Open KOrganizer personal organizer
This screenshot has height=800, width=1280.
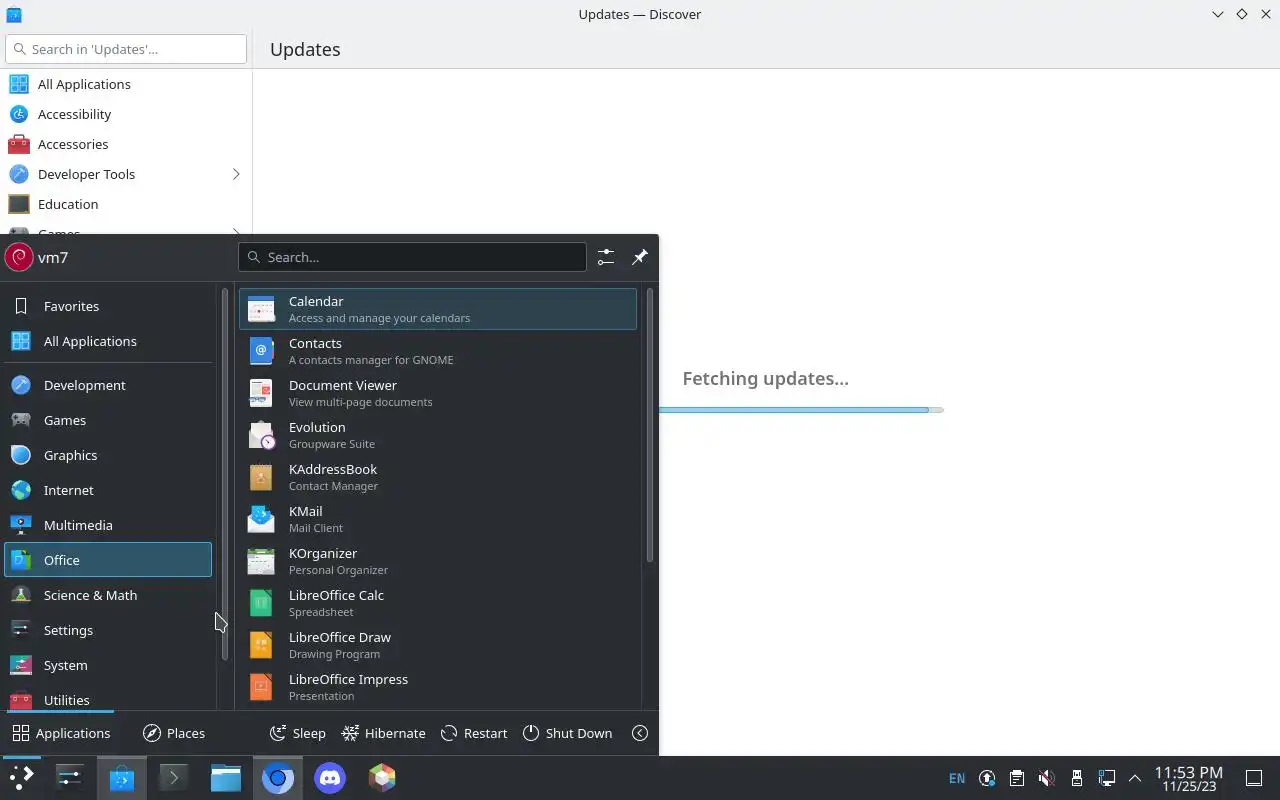click(x=437, y=561)
